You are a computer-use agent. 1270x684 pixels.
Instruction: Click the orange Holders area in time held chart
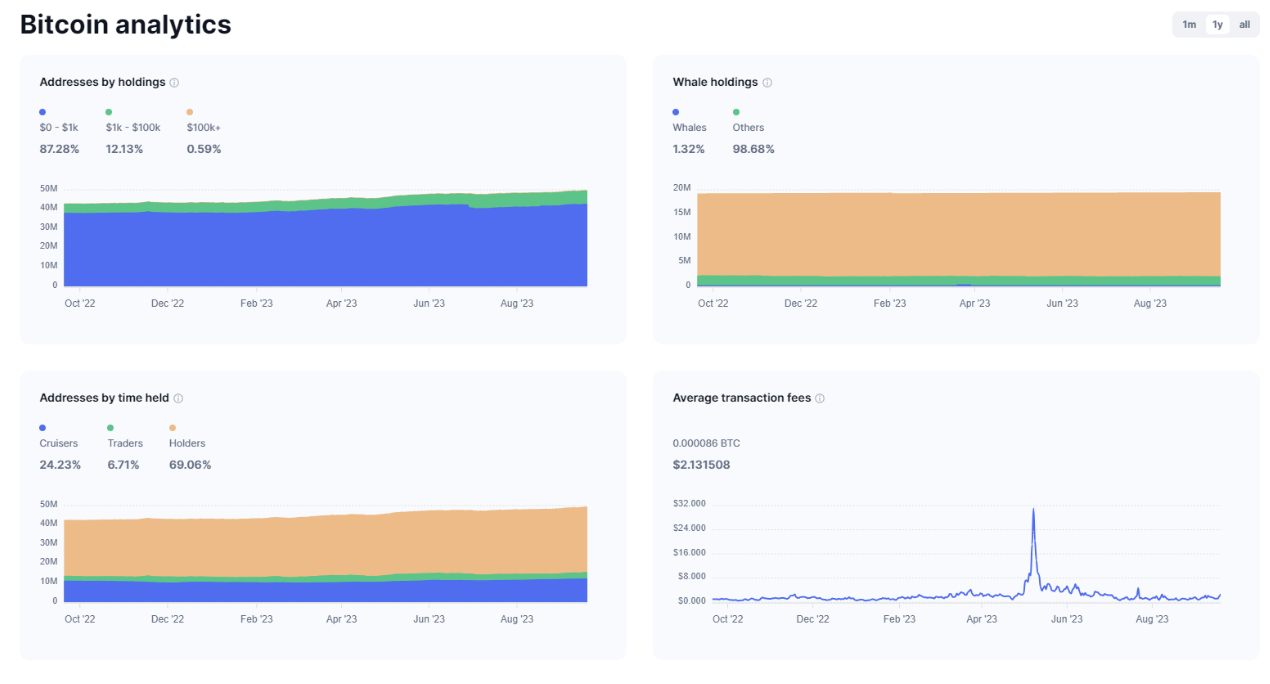tap(325, 544)
